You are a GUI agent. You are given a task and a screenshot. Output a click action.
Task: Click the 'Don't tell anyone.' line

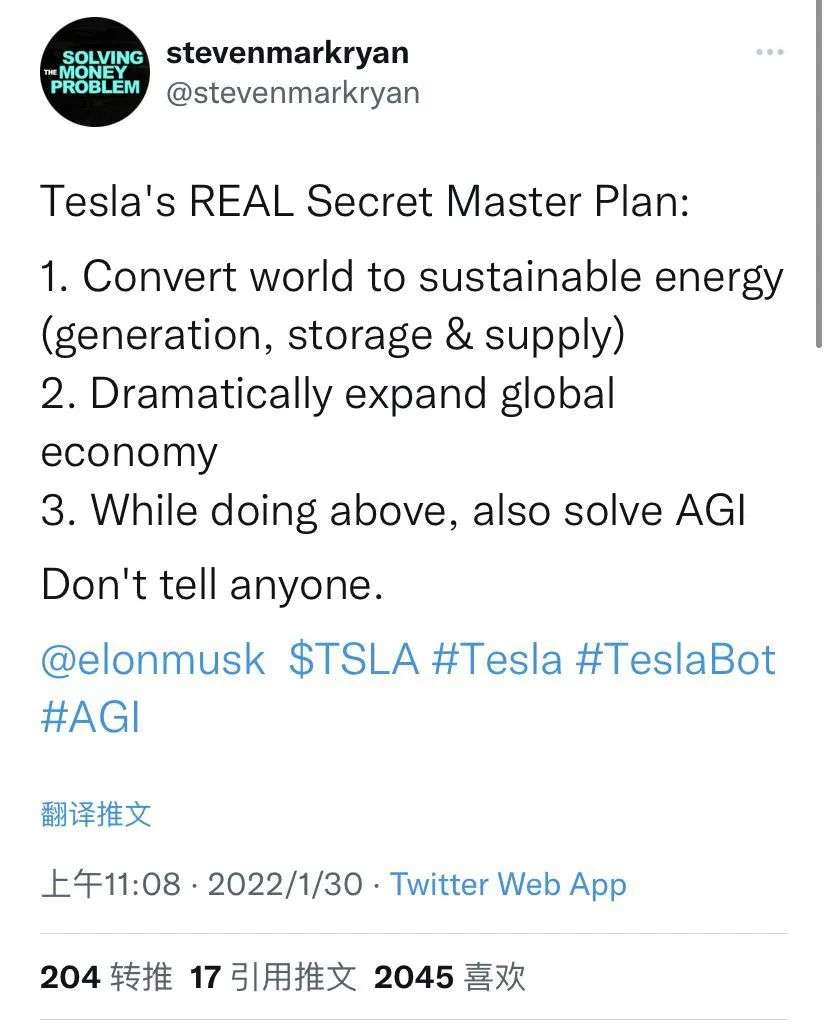point(212,583)
